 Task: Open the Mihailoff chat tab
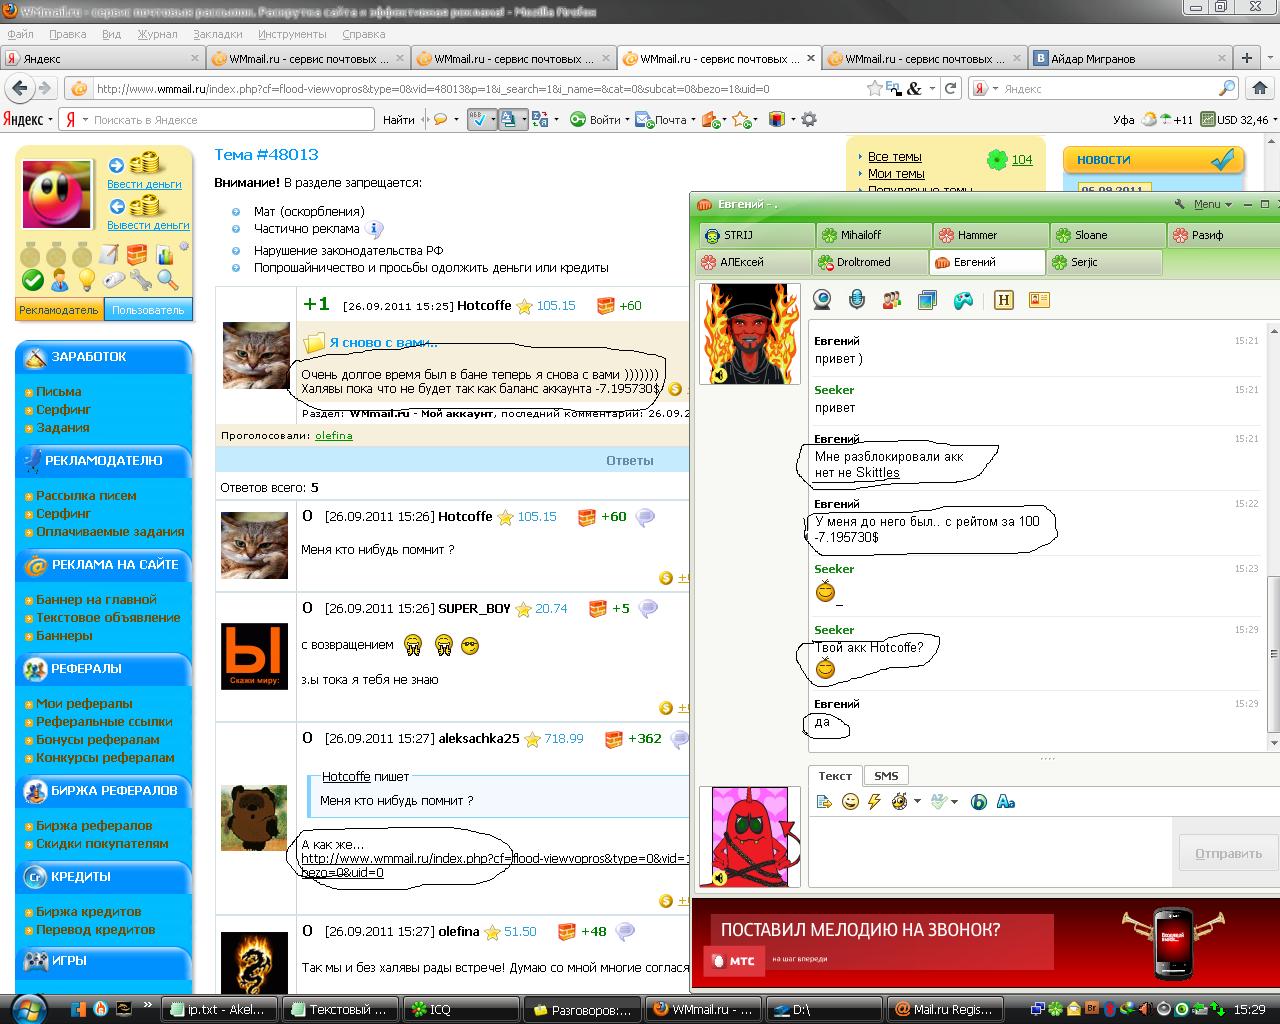873,235
